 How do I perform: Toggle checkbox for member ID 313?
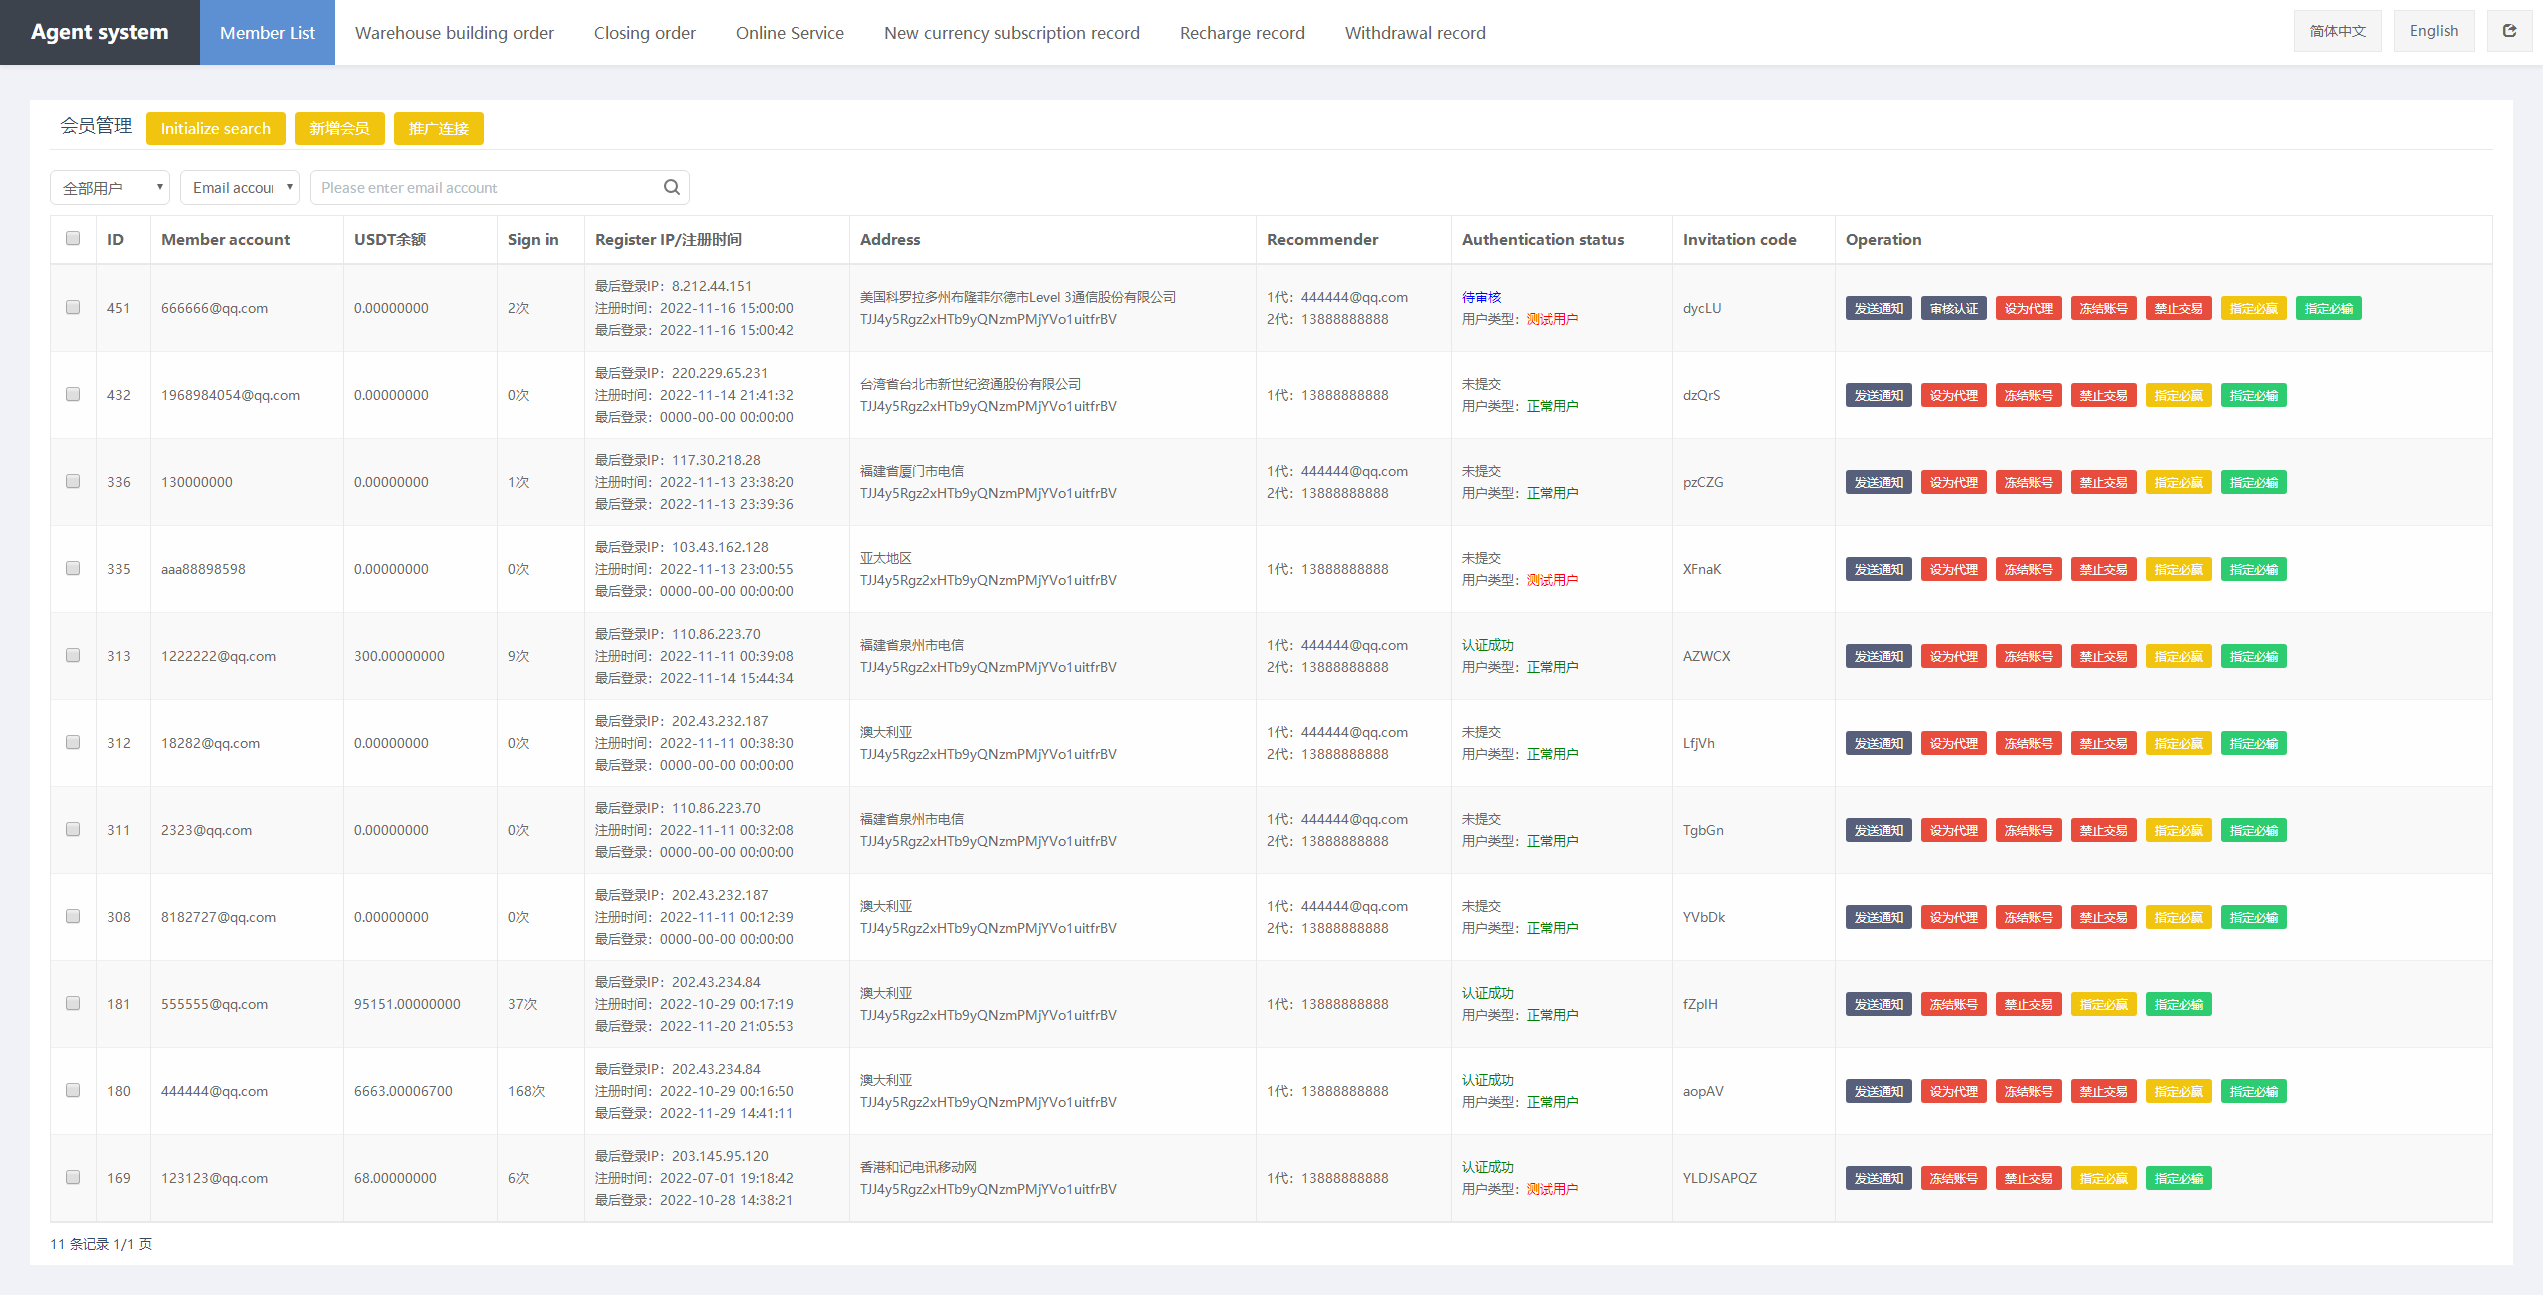(73, 654)
